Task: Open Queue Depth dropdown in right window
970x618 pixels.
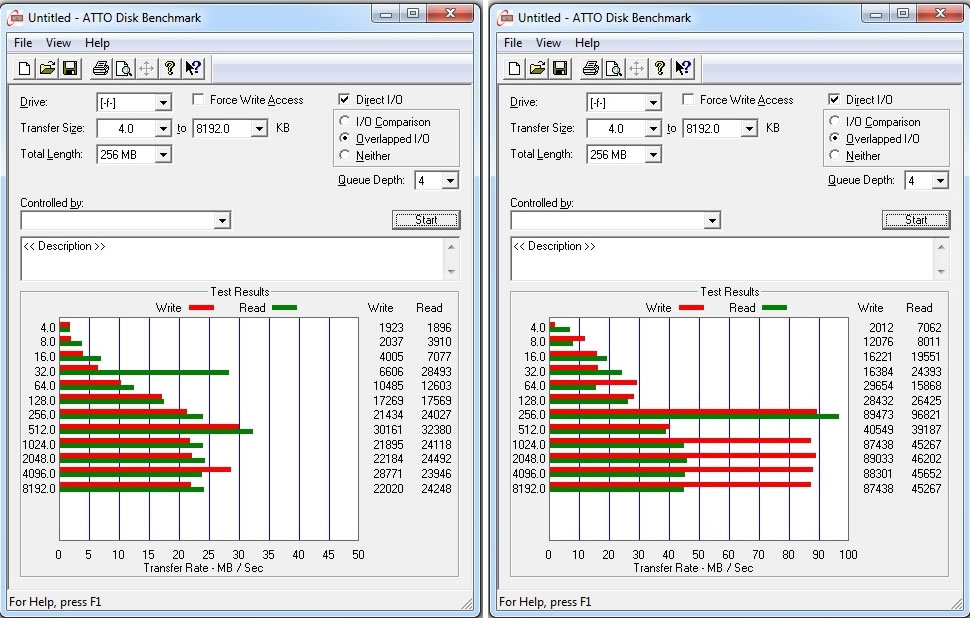Action: [940, 181]
